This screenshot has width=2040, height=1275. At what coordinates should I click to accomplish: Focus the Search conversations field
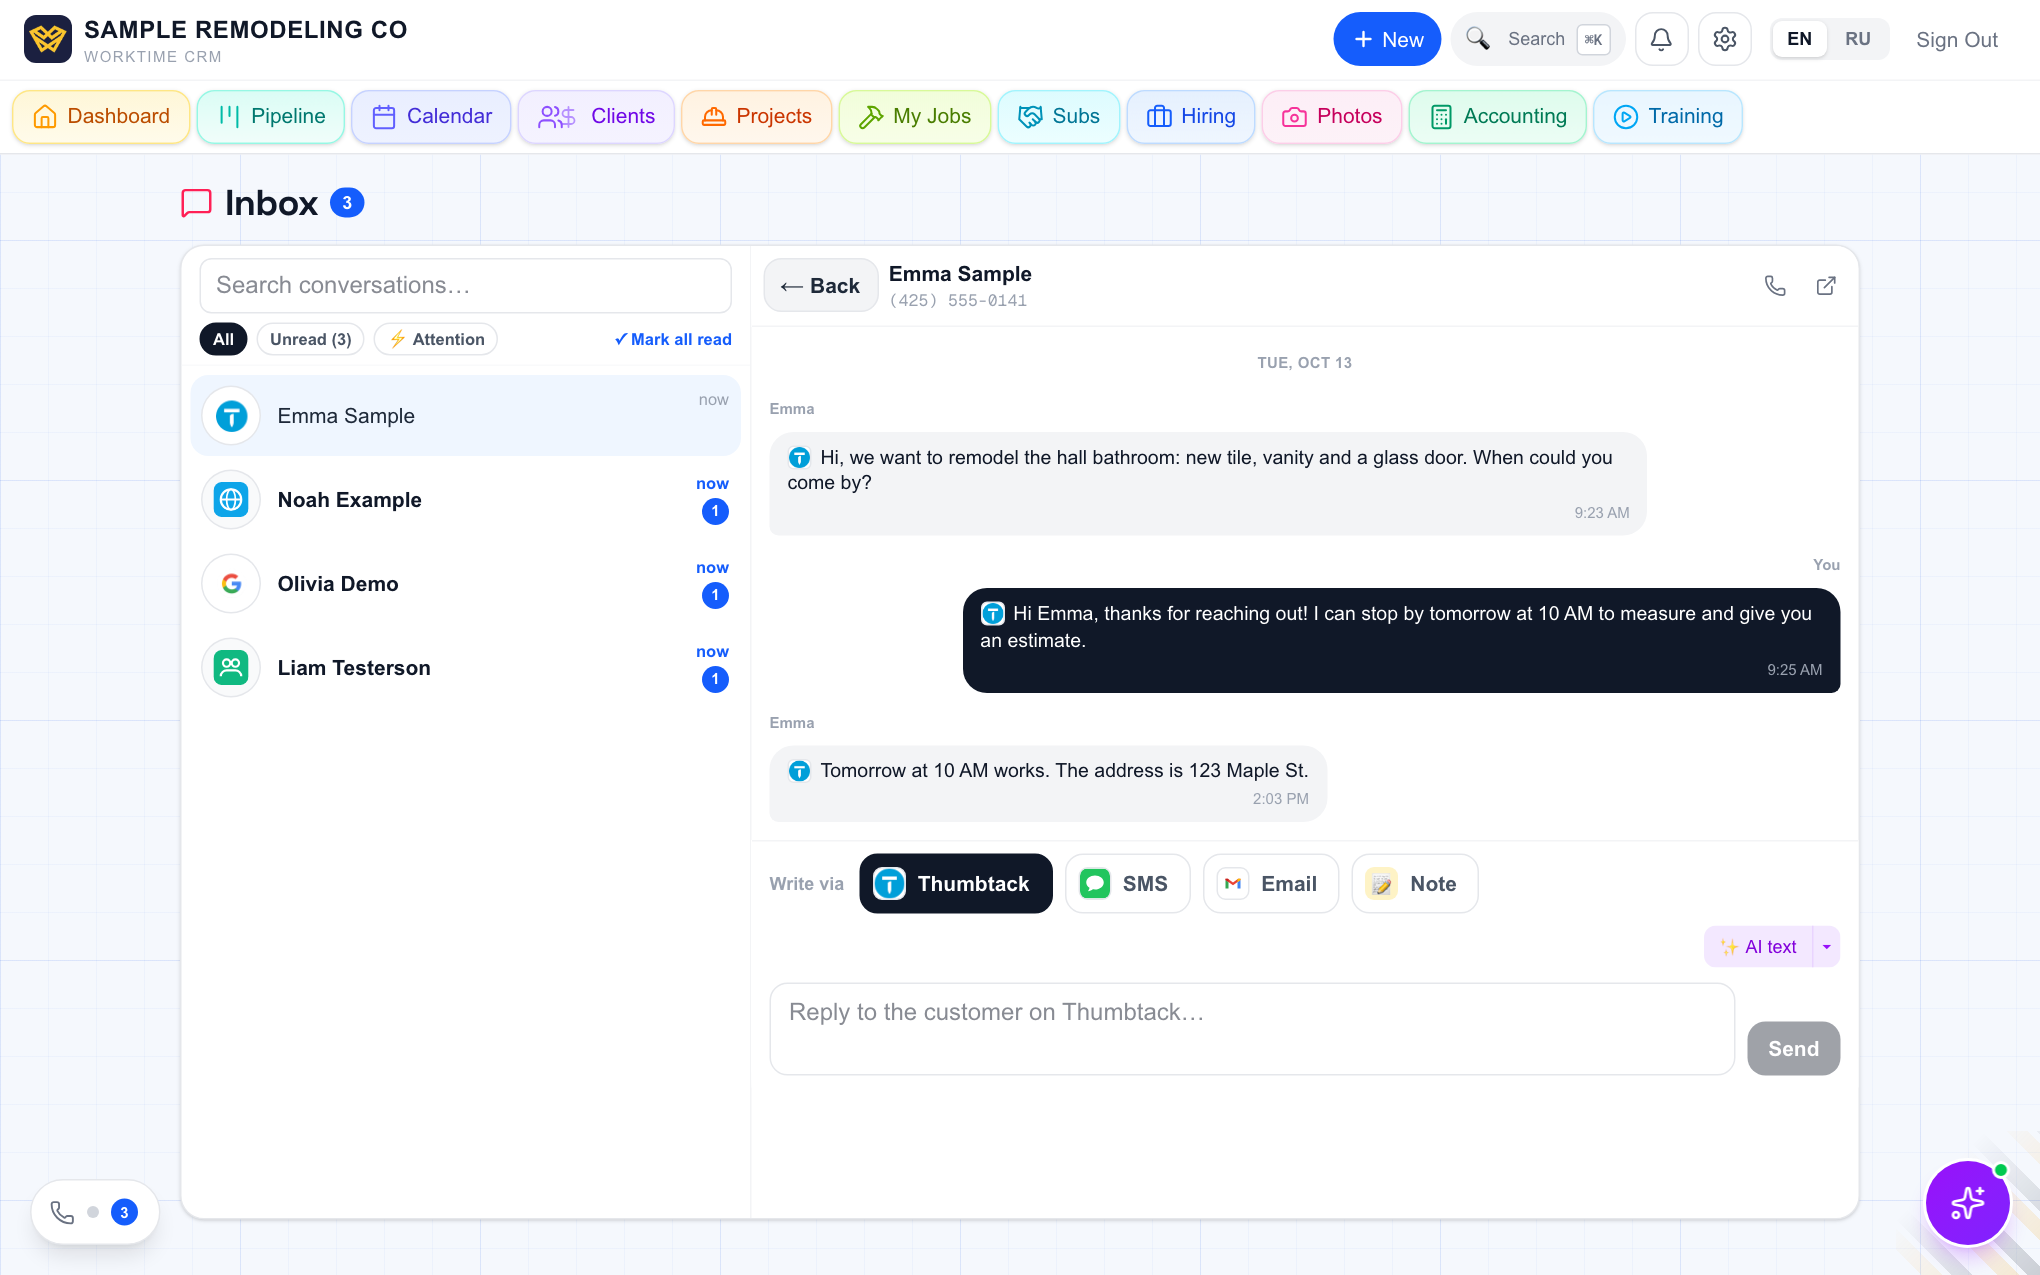click(x=466, y=286)
